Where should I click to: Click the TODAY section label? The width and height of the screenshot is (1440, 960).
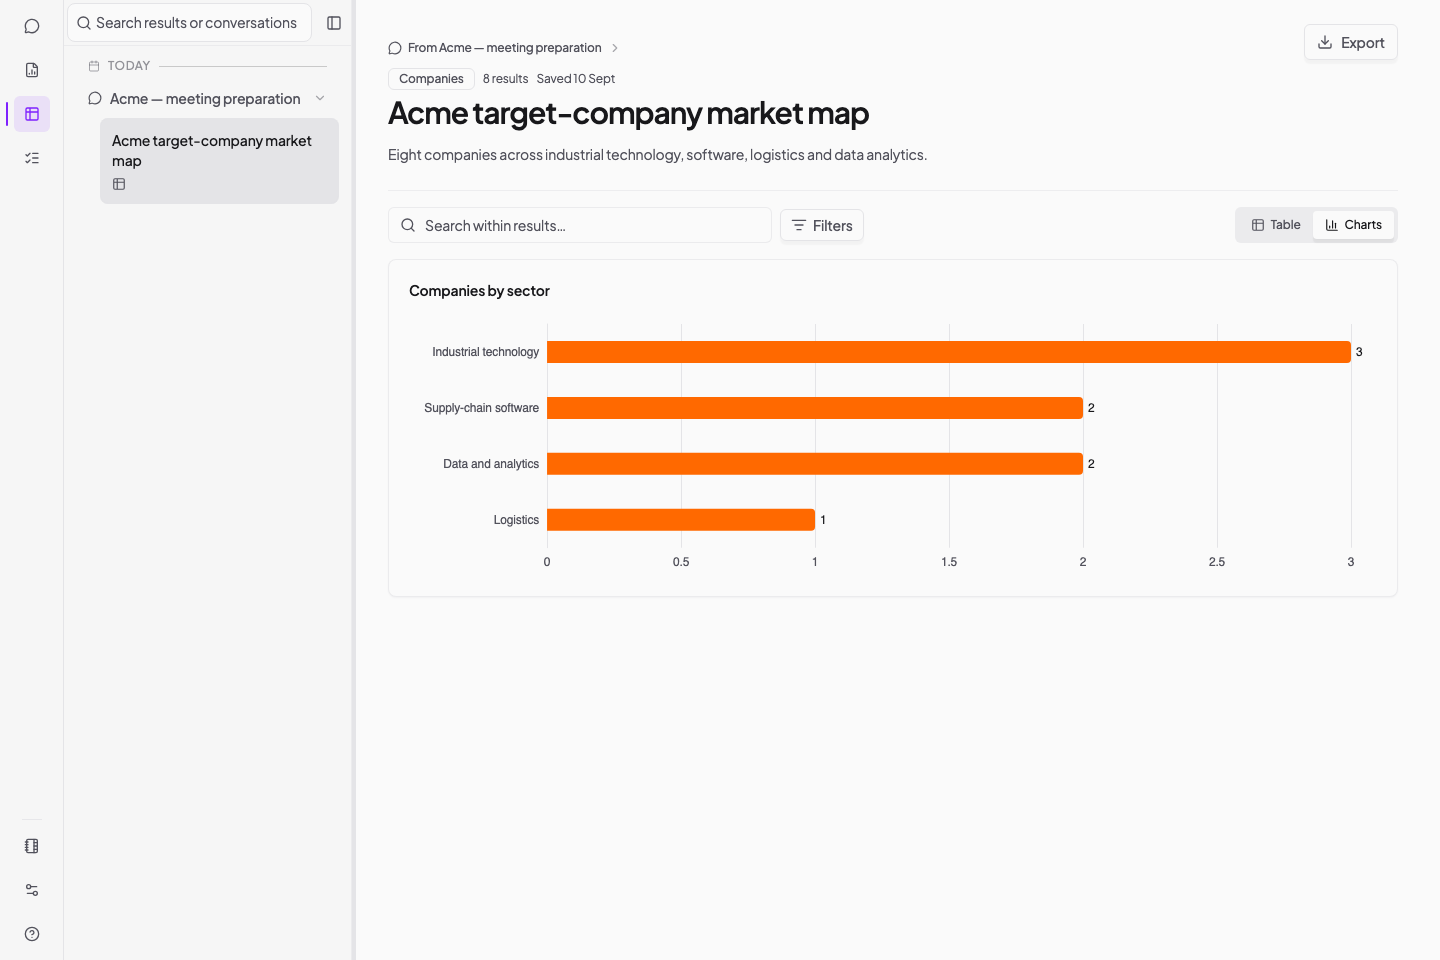129,66
